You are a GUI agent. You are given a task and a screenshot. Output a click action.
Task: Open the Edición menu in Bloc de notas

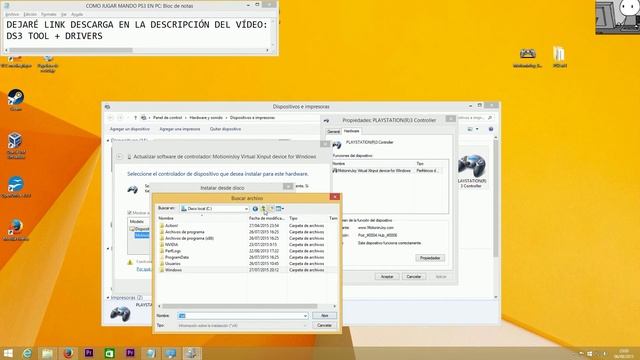(30, 14)
